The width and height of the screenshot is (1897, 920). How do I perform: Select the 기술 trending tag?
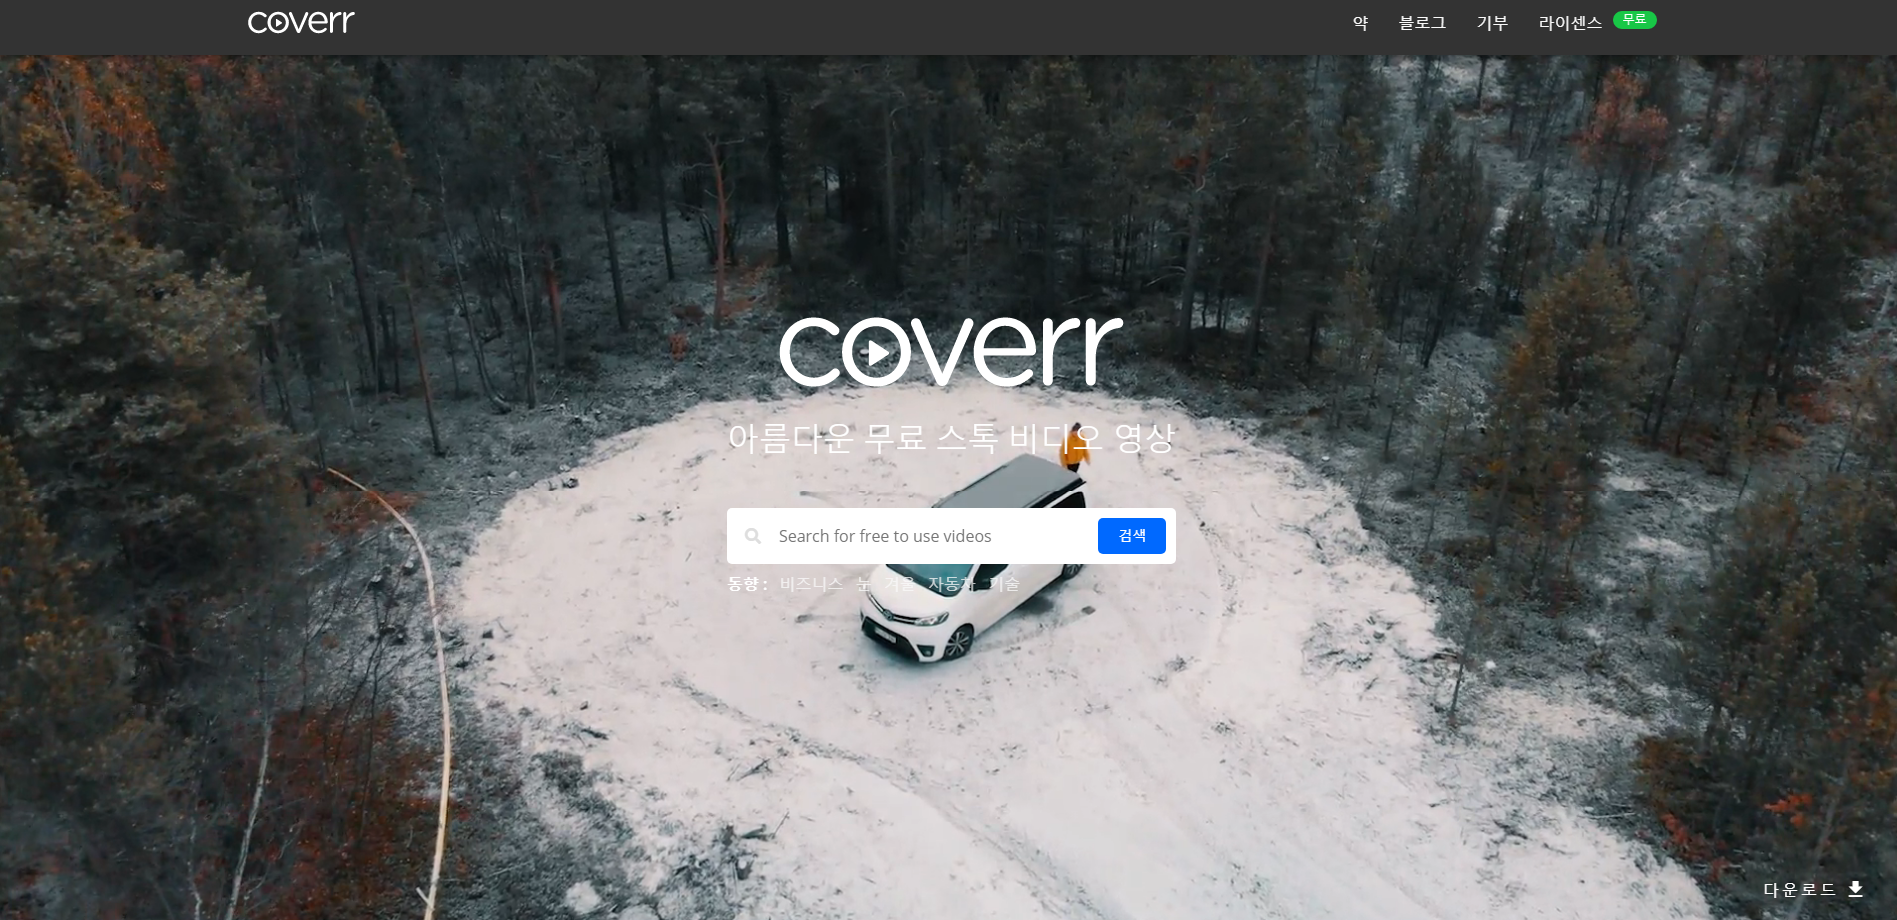click(1004, 584)
